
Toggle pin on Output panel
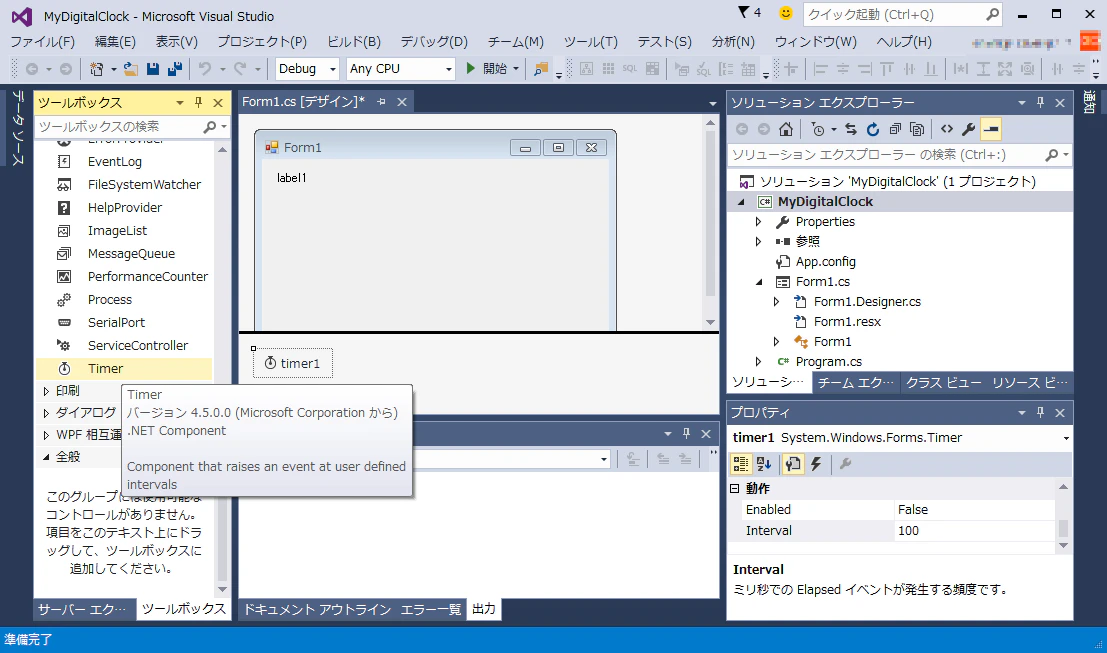point(686,433)
